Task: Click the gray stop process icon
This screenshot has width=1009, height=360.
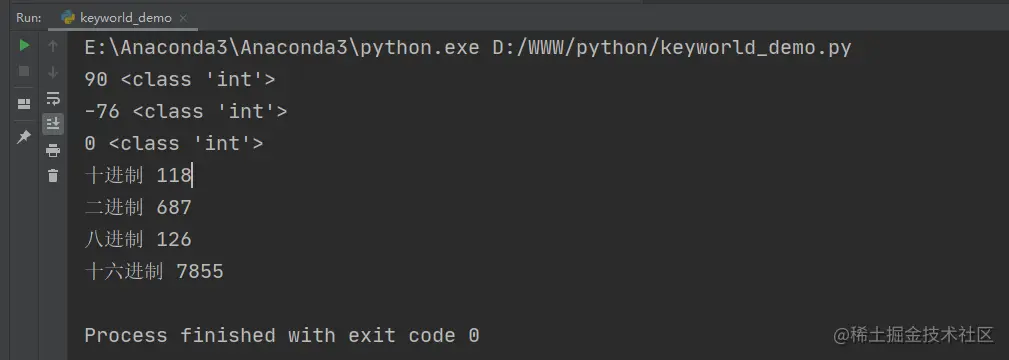Action: click(x=24, y=71)
